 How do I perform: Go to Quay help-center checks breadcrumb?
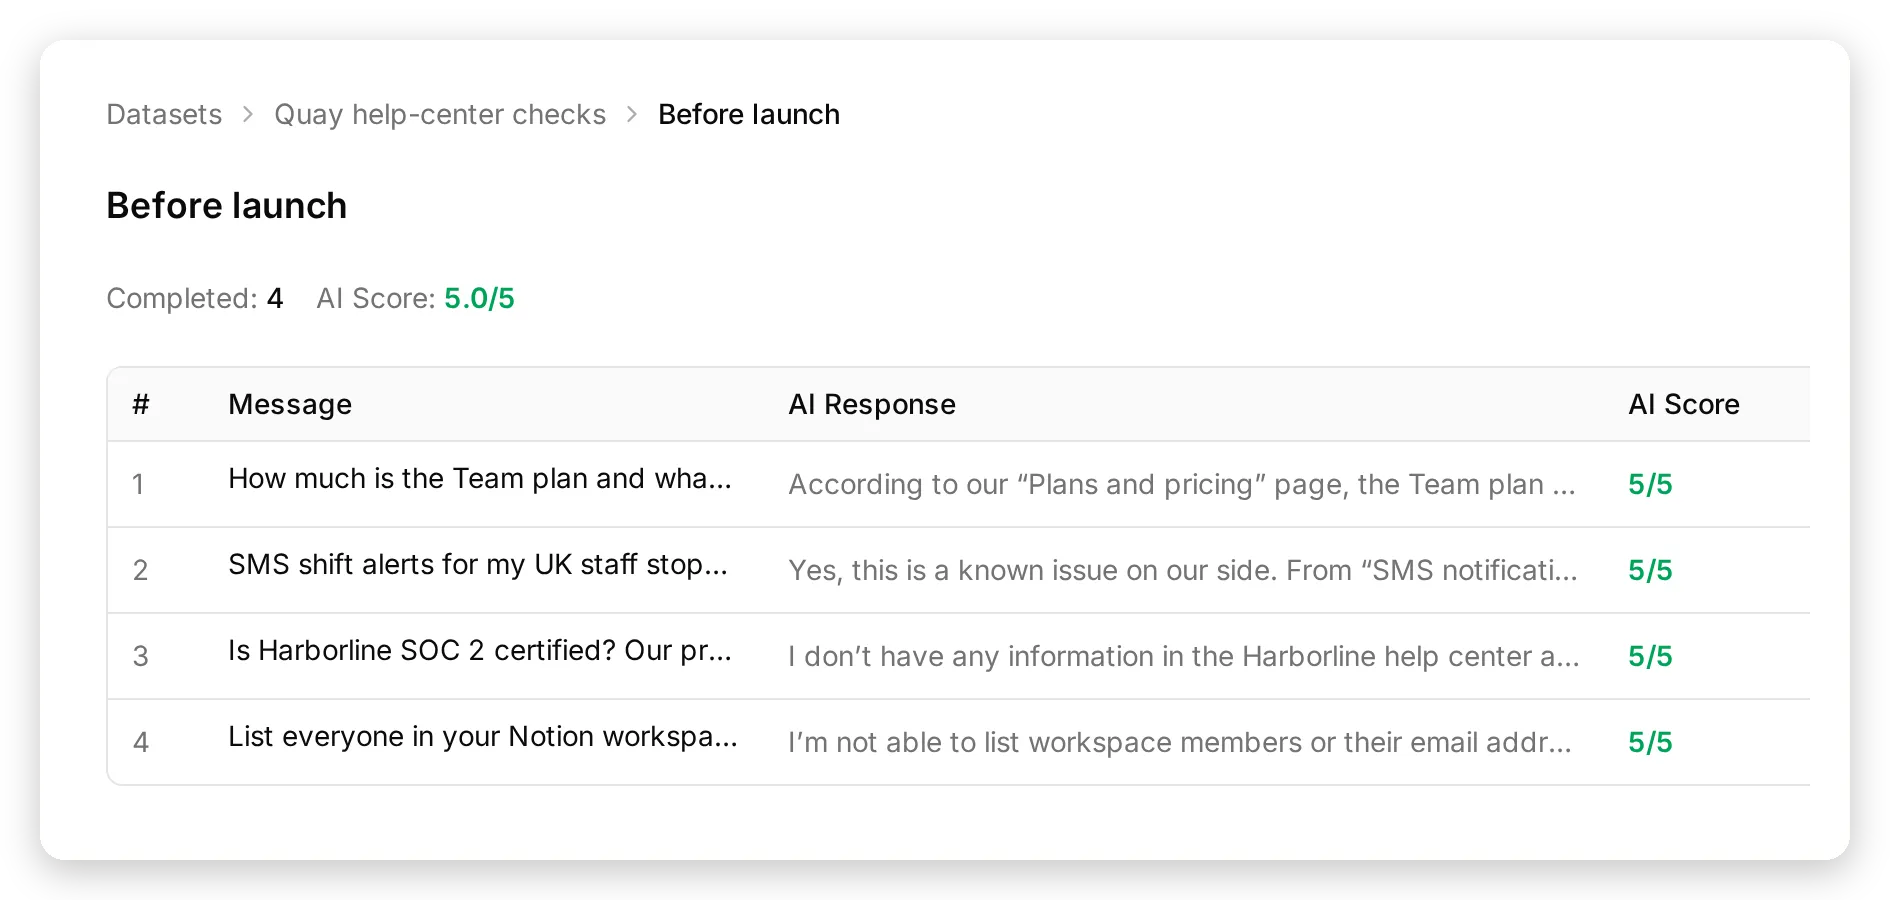(x=440, y=115)
